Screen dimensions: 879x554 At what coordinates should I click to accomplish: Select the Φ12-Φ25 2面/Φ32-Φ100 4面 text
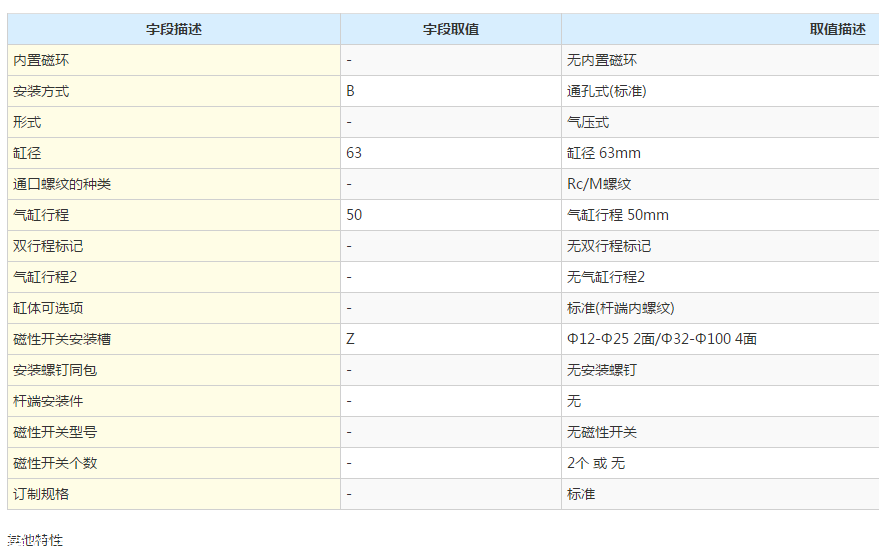(x=661, y=339)
